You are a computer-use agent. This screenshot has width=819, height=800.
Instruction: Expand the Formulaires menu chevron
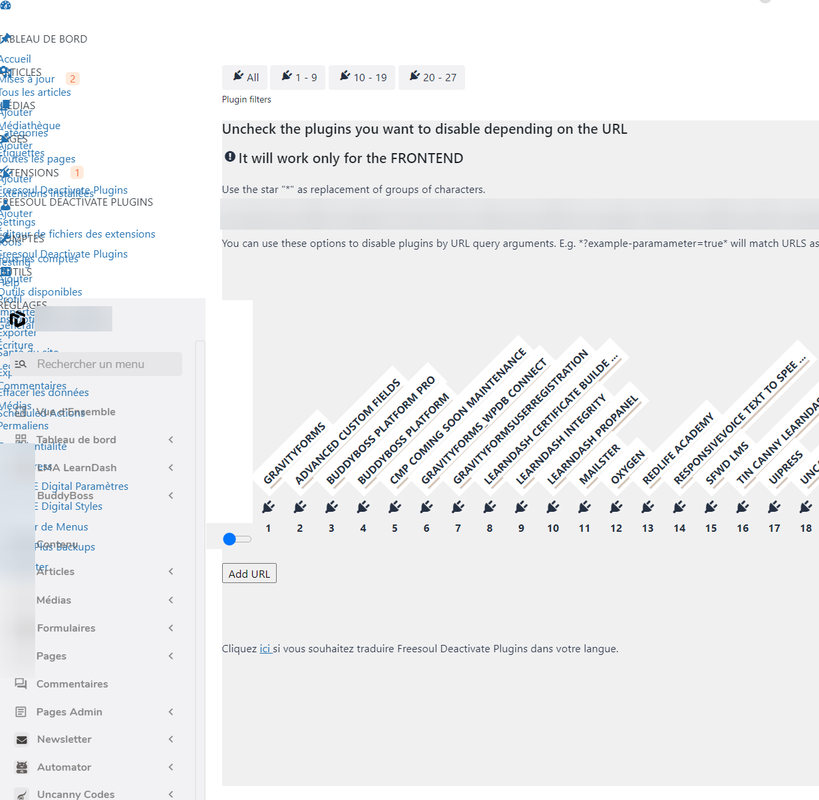tap(171, 628)
